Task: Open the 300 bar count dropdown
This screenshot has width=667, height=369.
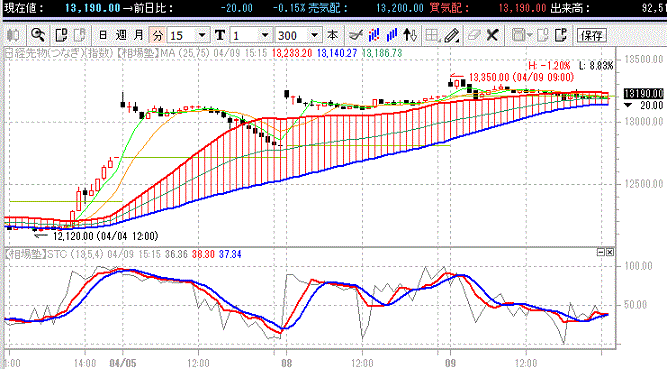Action: (x=314, y=35)
